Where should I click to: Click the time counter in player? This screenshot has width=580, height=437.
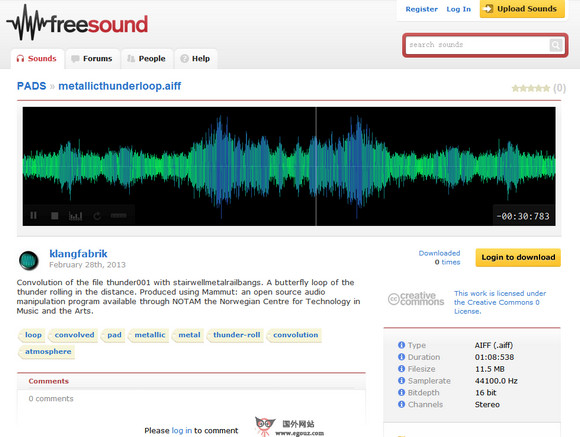tap(523, 216)
